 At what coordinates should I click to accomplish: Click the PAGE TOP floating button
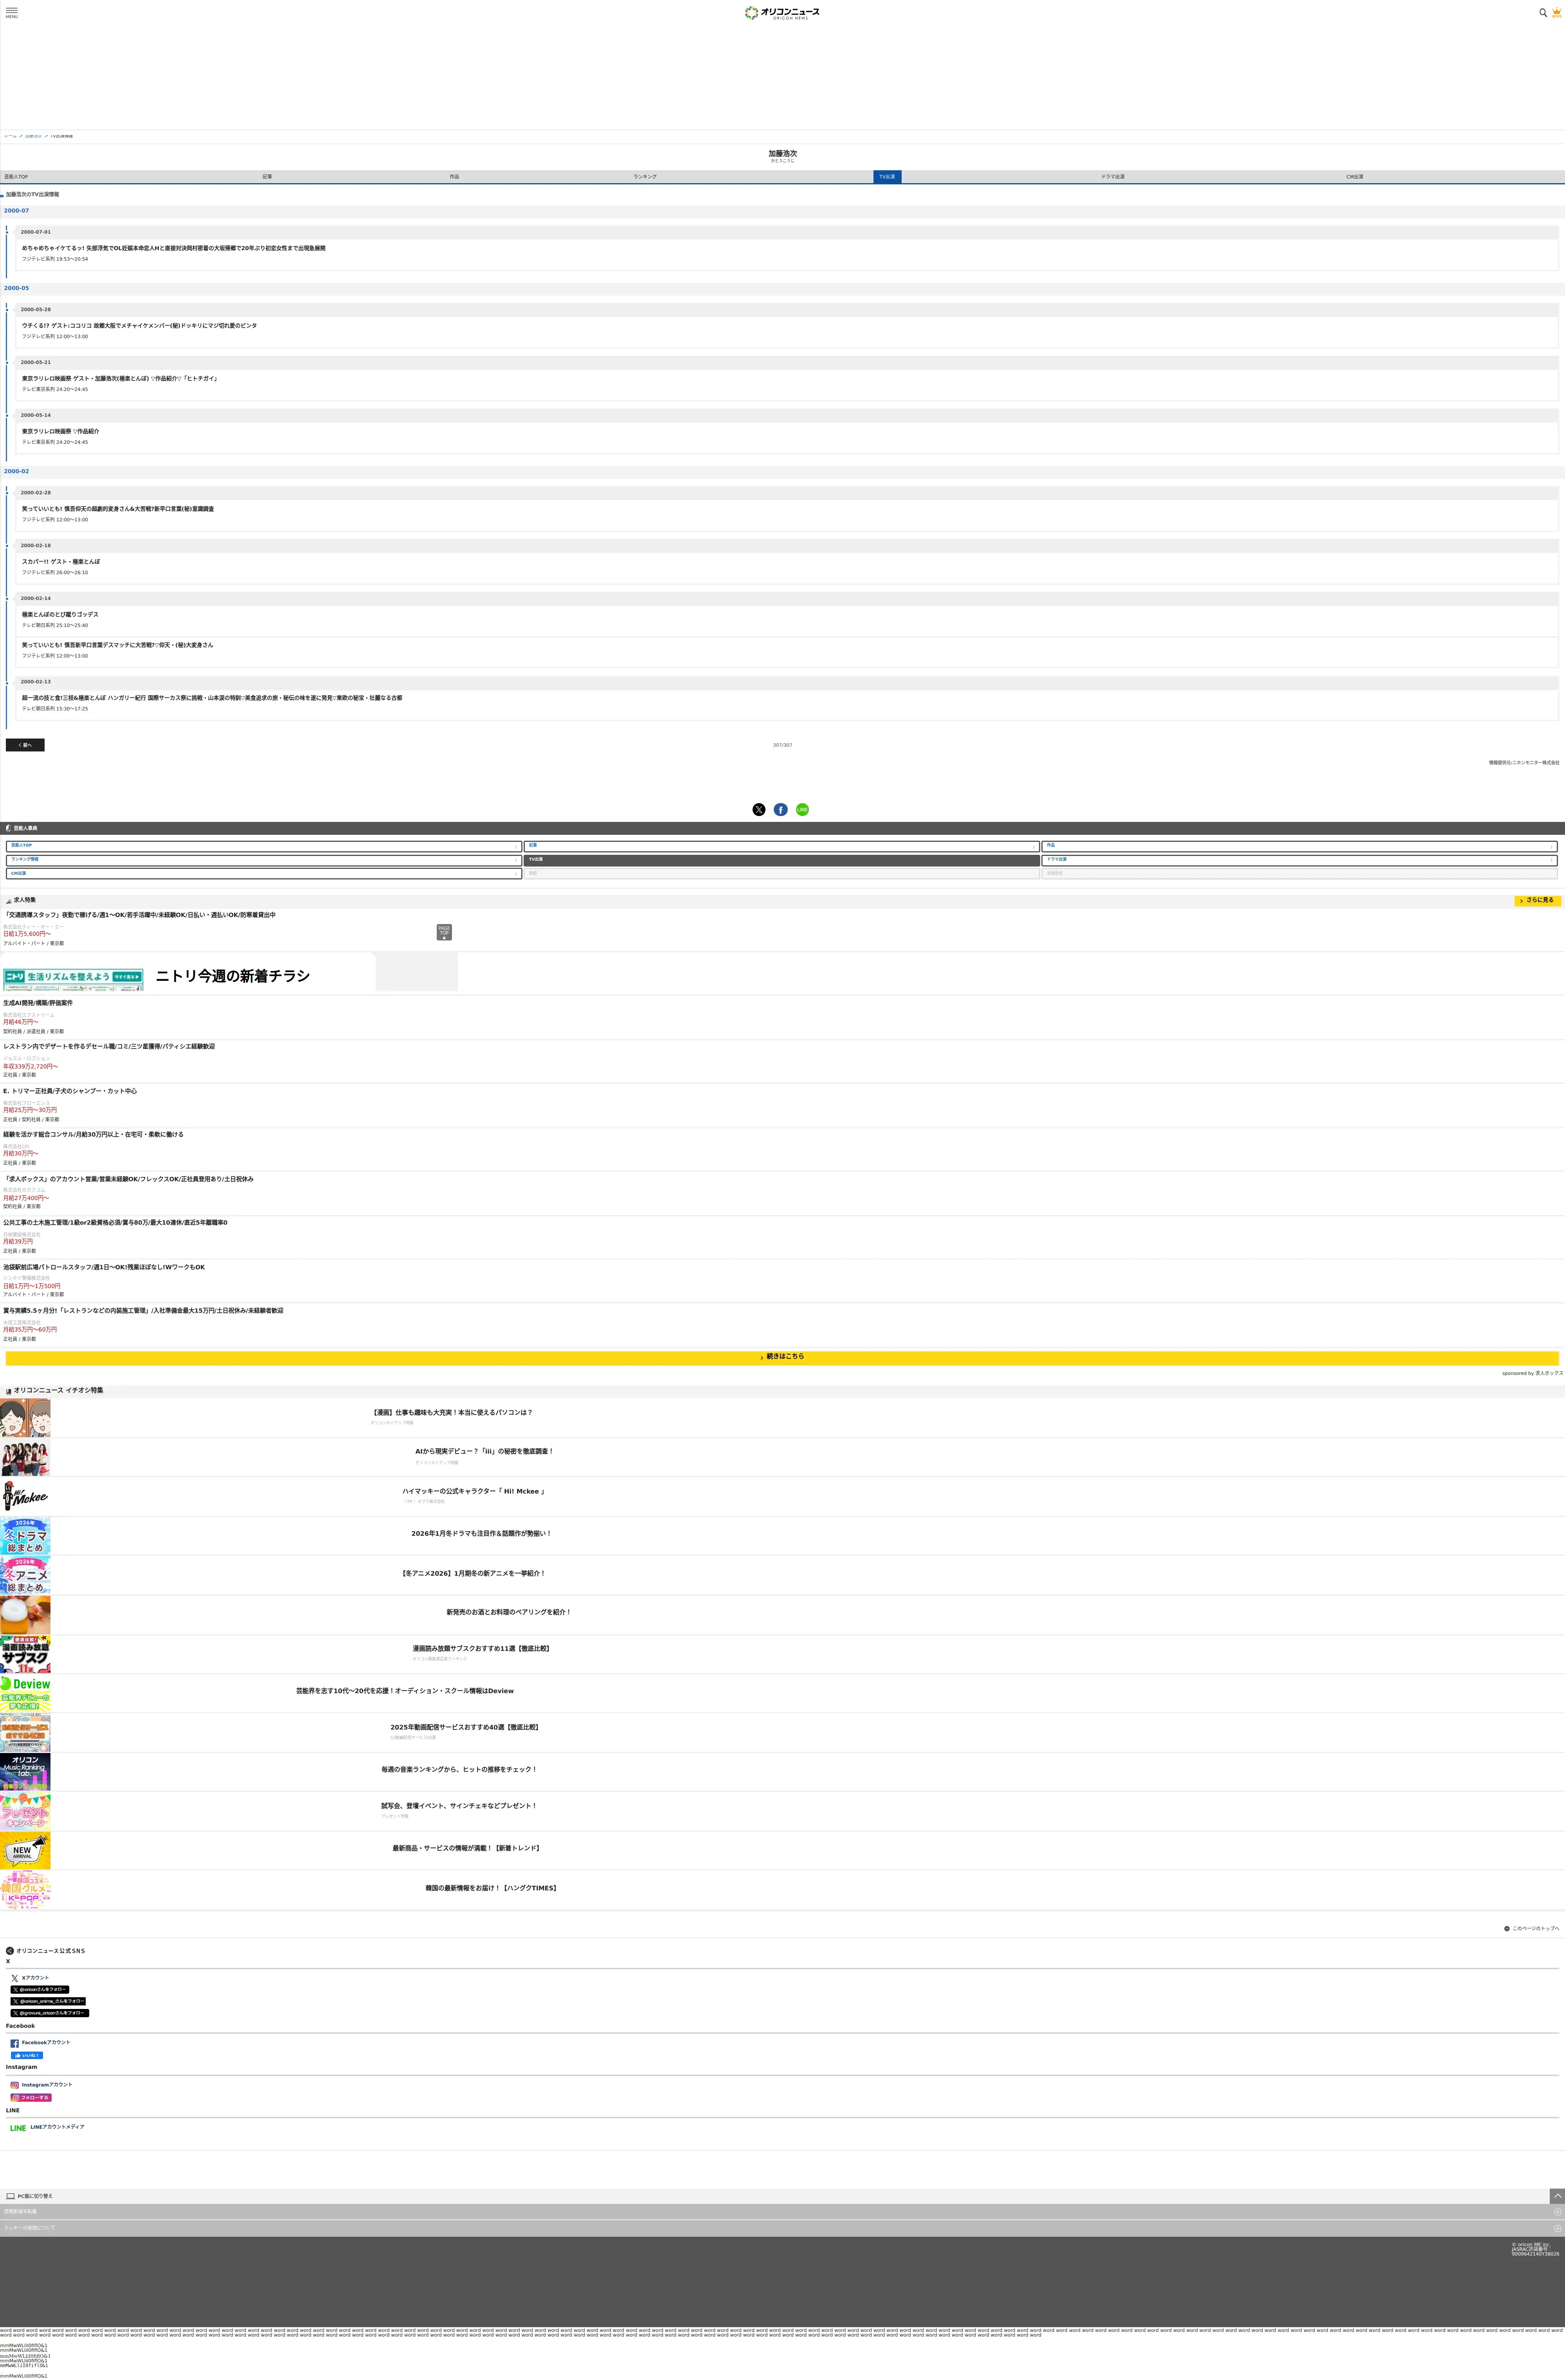click(444, 932)
